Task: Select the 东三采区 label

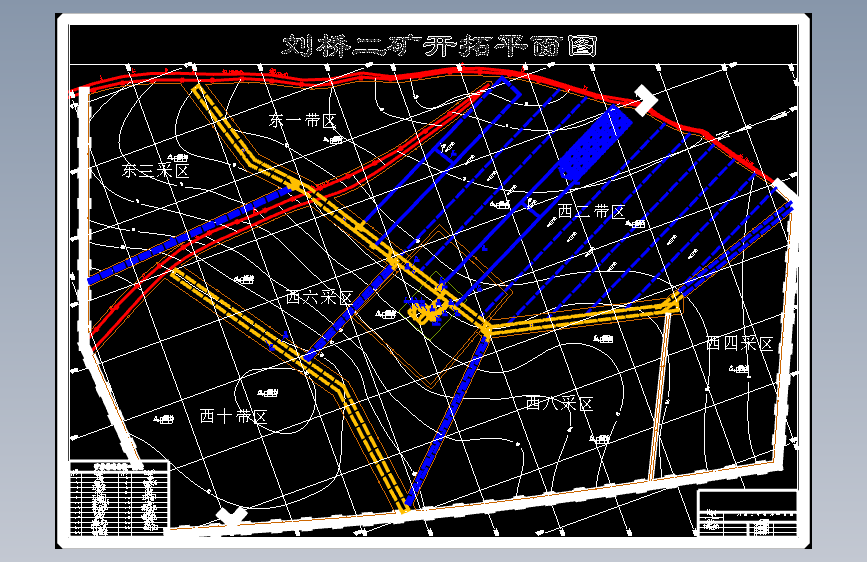Action: tap(156, 170)
